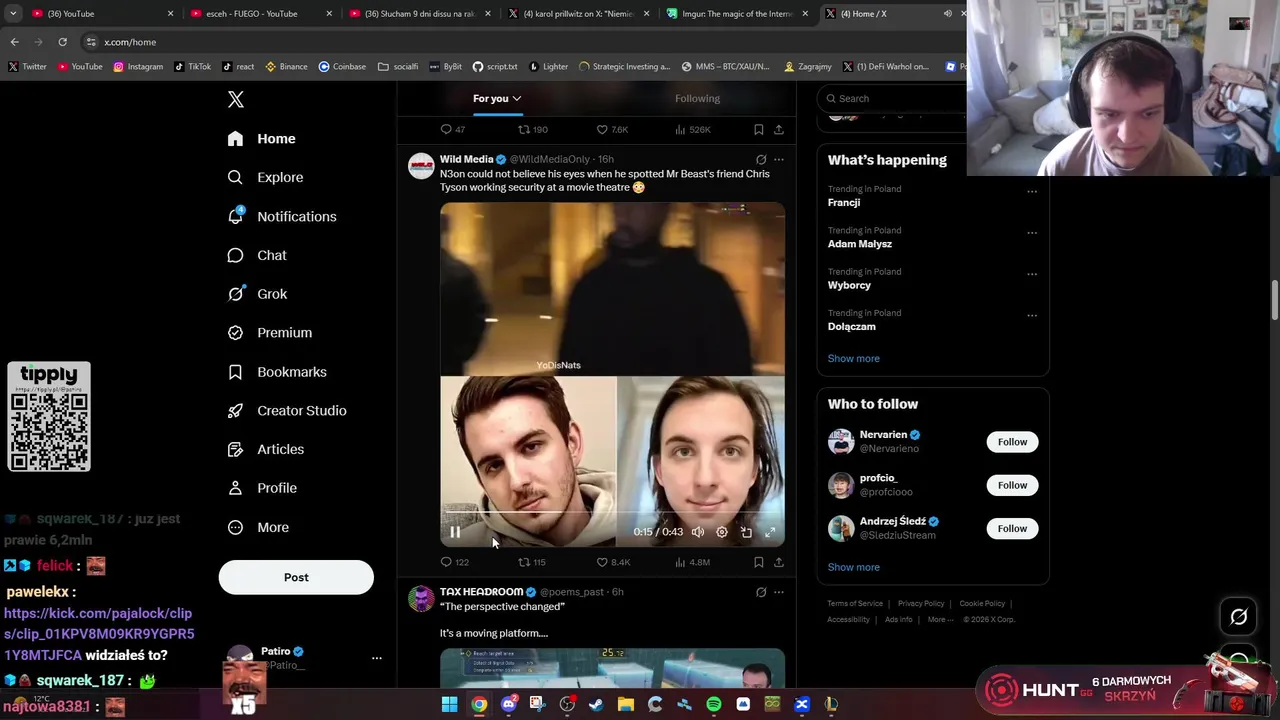Reload the page in Chrome
Screen dimensions: 1280x720
pos(62,42)
